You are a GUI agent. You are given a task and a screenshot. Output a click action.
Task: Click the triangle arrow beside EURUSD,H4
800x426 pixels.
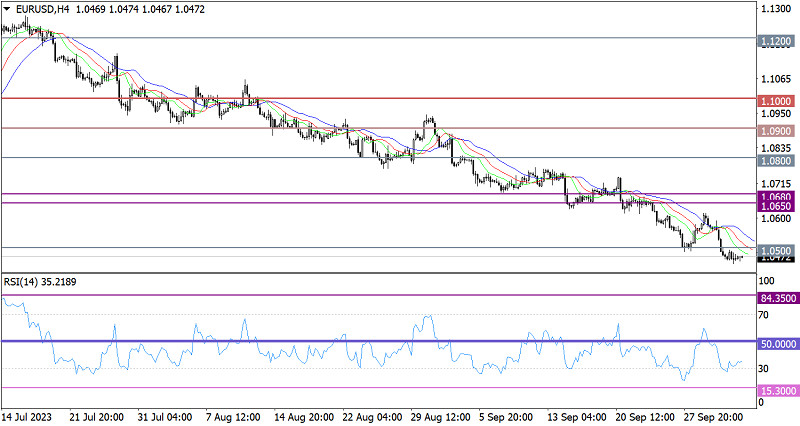click(7, 9)
